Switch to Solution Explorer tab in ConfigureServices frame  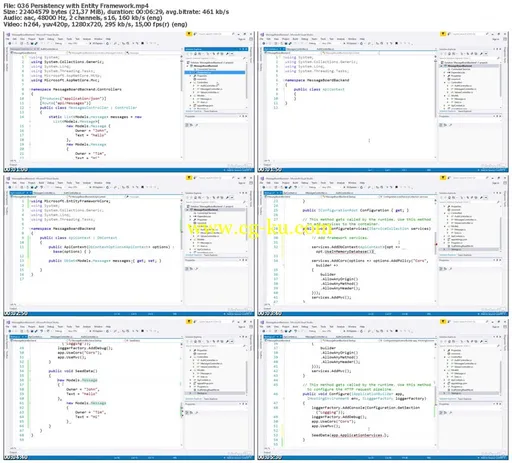tap(447, 255)
